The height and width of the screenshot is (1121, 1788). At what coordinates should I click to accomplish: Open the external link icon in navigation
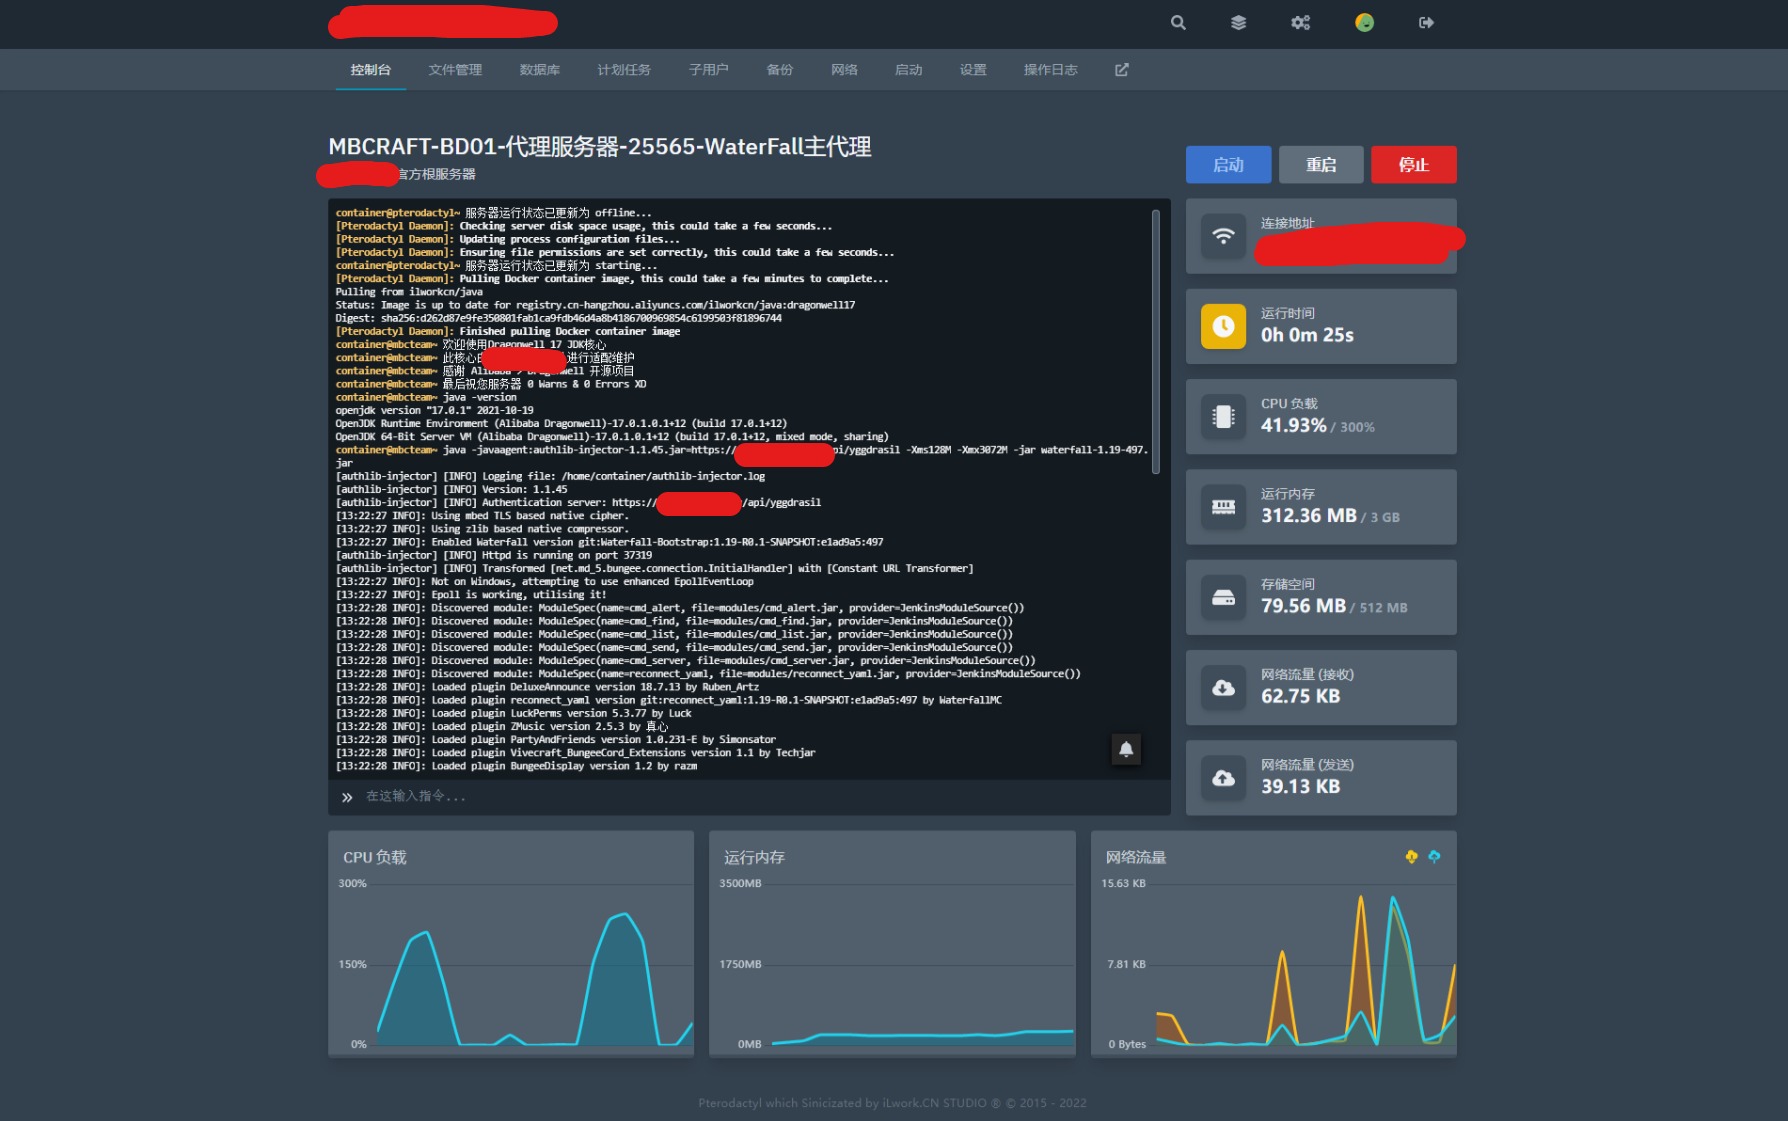(x=1121, y=70)
